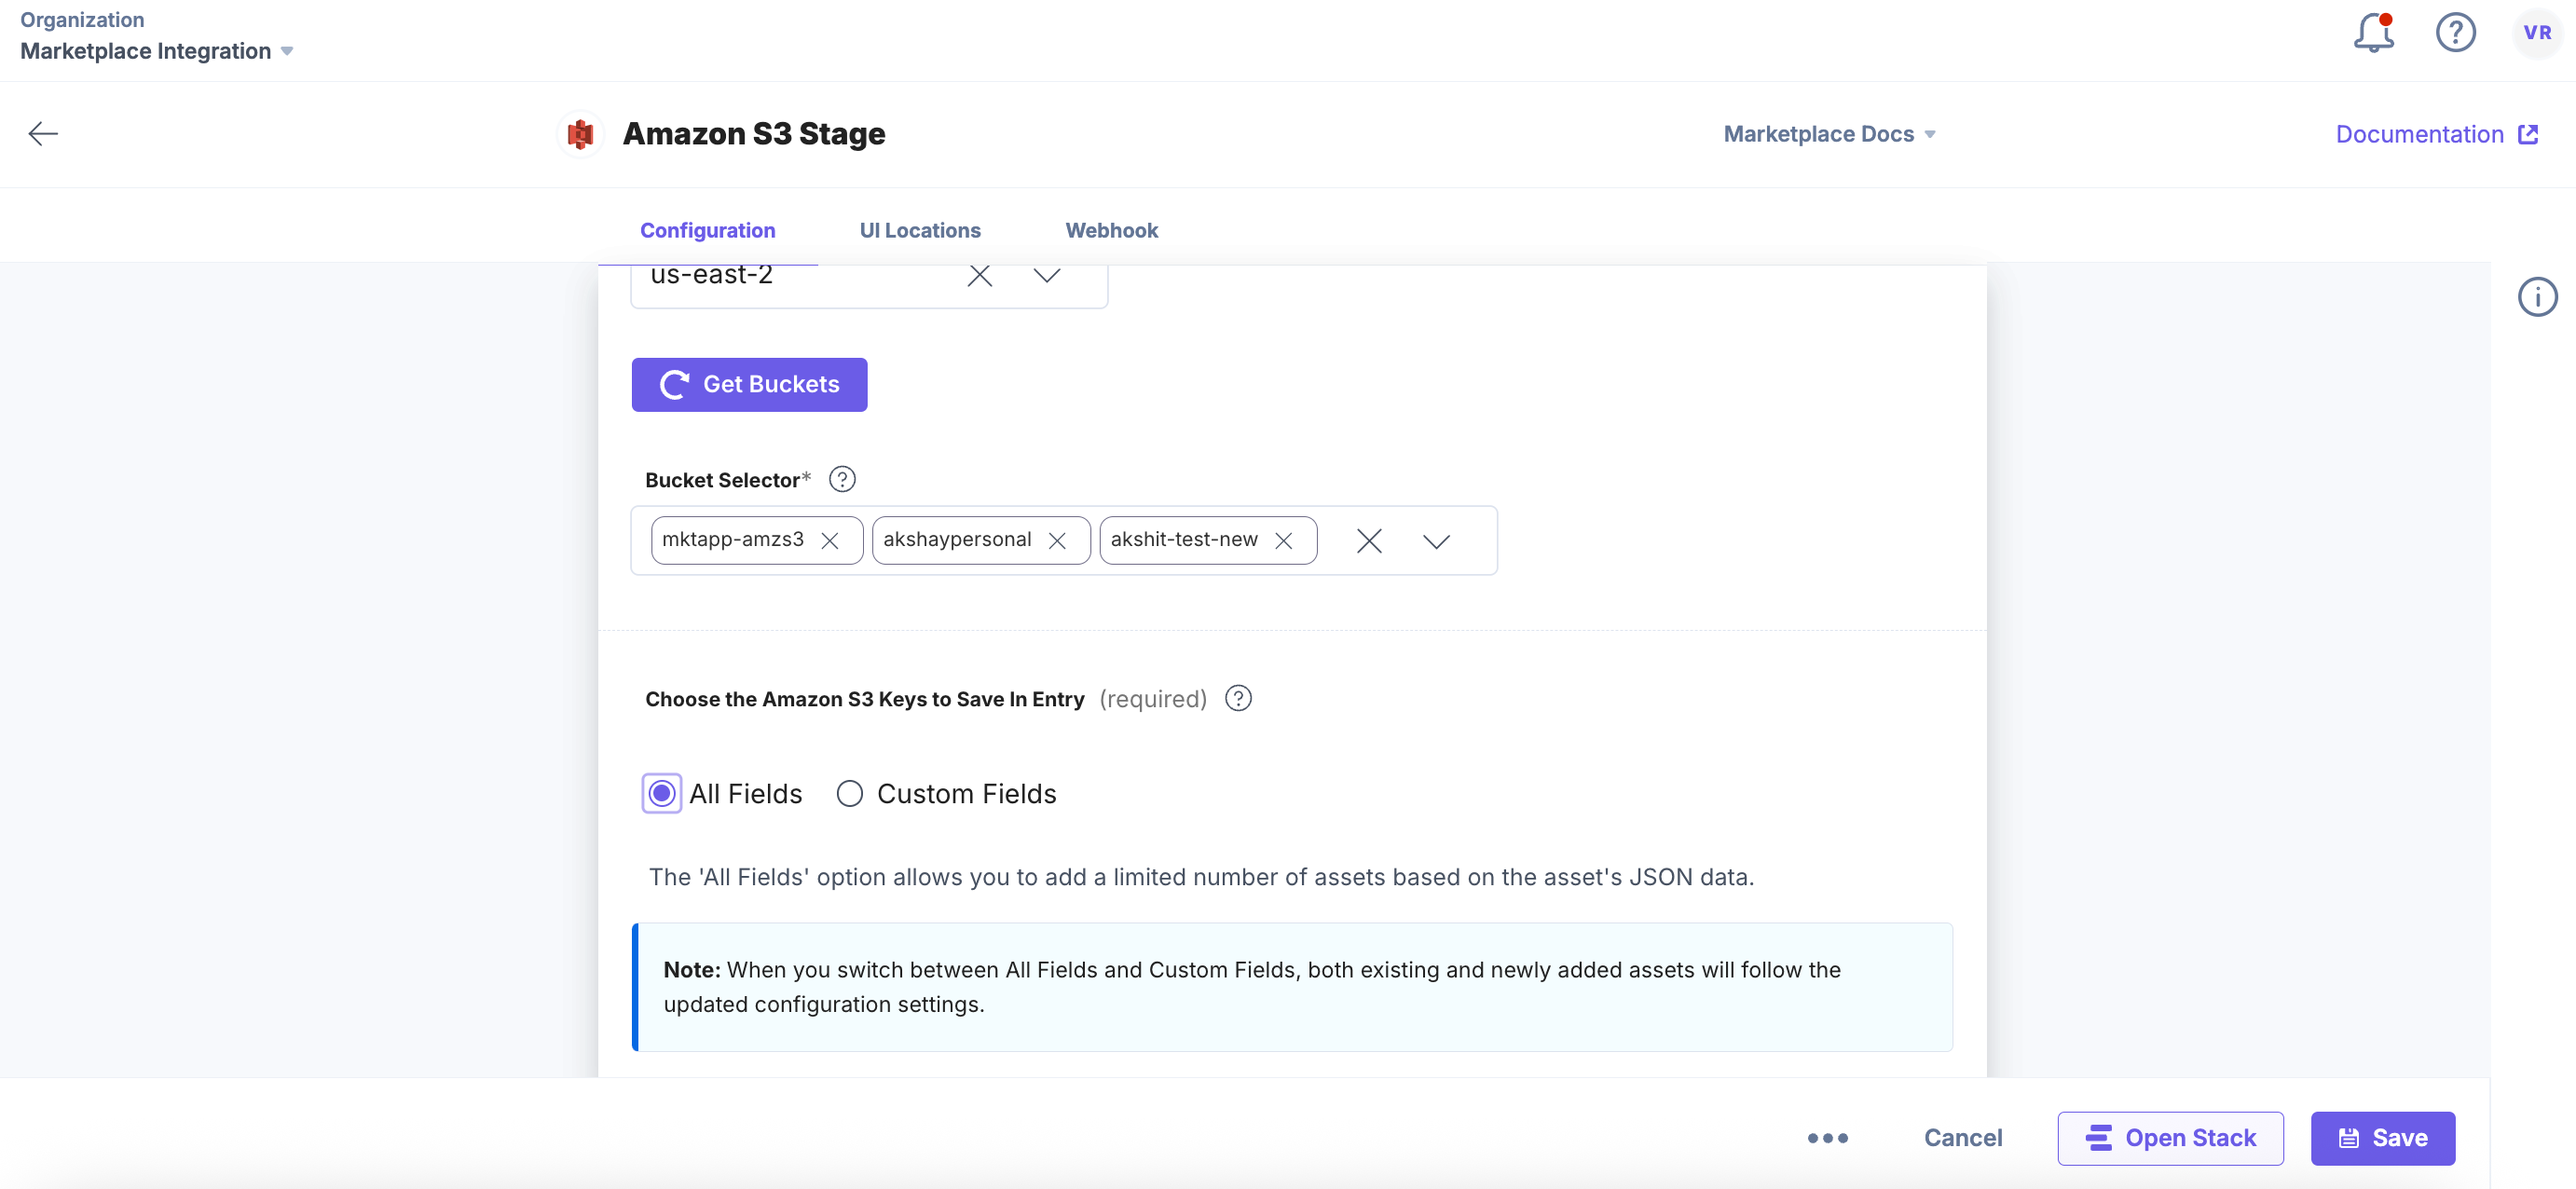Select the Custom Fields radio option
The image size is (2576, 1189).
849,794
